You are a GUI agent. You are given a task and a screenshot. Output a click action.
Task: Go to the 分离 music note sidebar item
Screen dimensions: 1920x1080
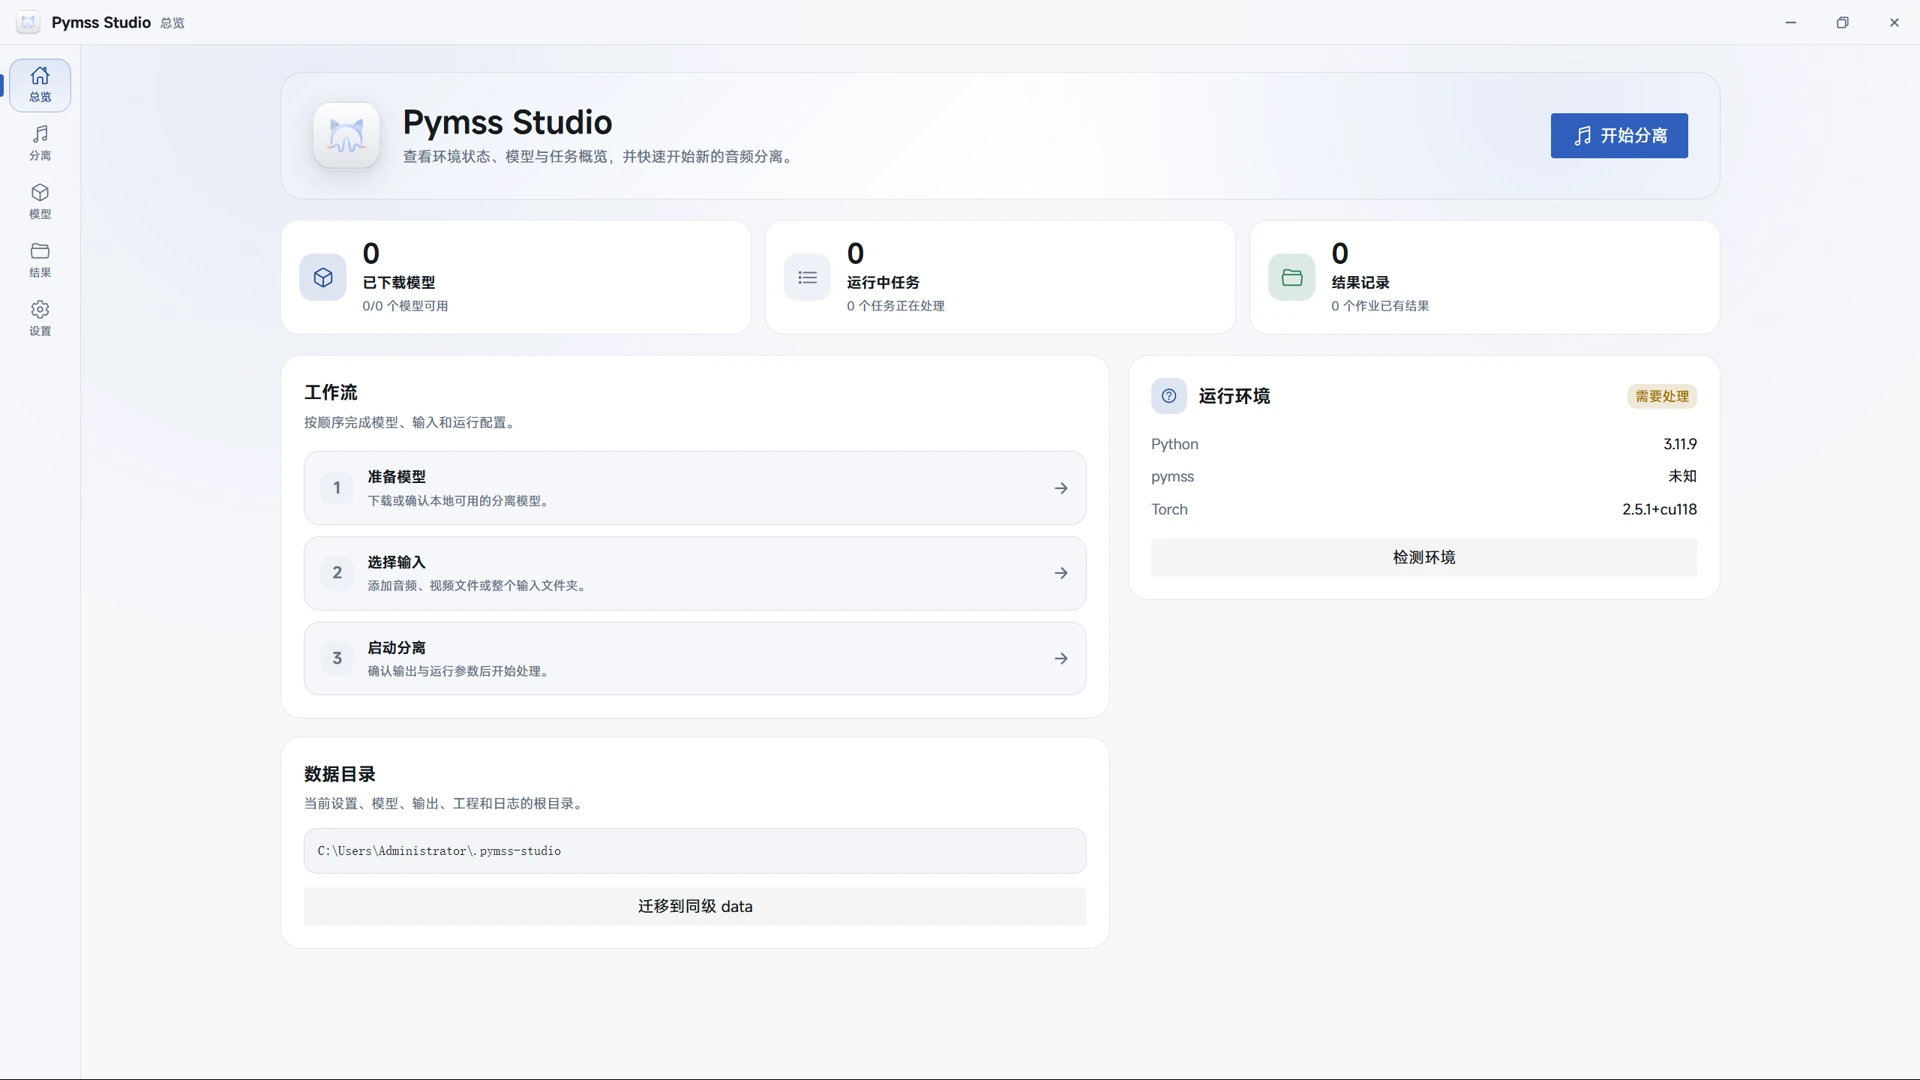40,143
